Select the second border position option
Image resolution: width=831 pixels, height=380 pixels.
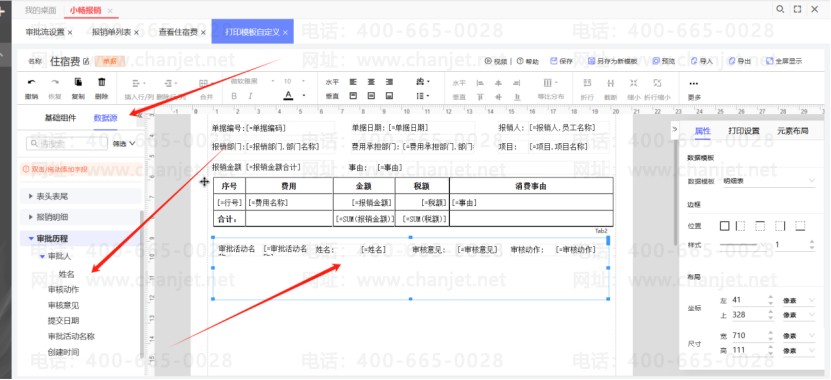tap(740, 226)
